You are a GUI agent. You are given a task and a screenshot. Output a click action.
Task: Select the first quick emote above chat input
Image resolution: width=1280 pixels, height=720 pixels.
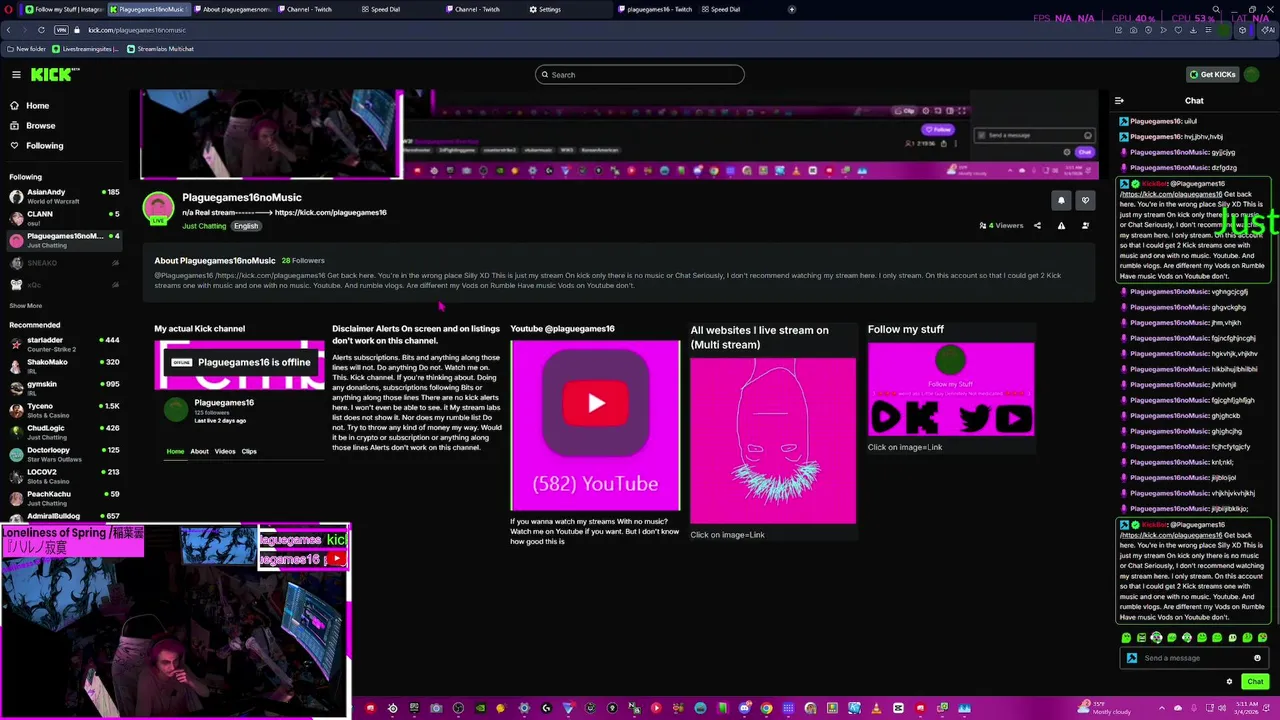click(1126, 638)
